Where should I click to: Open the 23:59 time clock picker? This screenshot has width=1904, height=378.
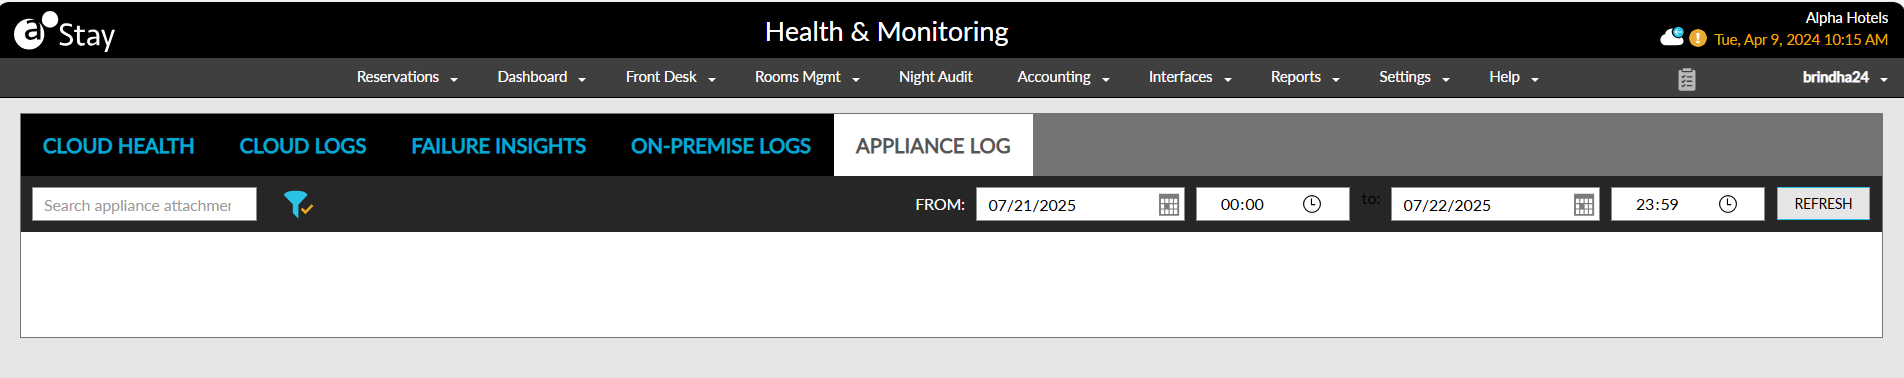1727,204
